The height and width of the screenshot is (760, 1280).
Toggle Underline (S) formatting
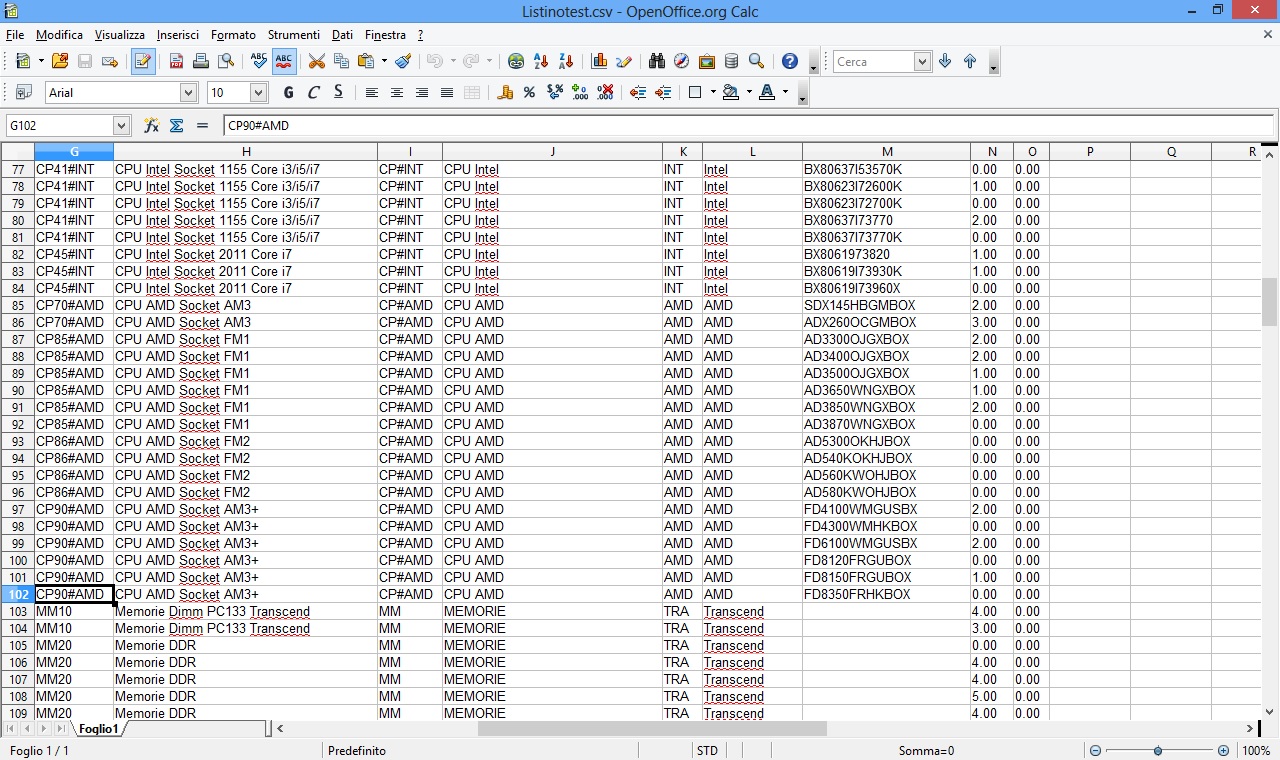338,92
